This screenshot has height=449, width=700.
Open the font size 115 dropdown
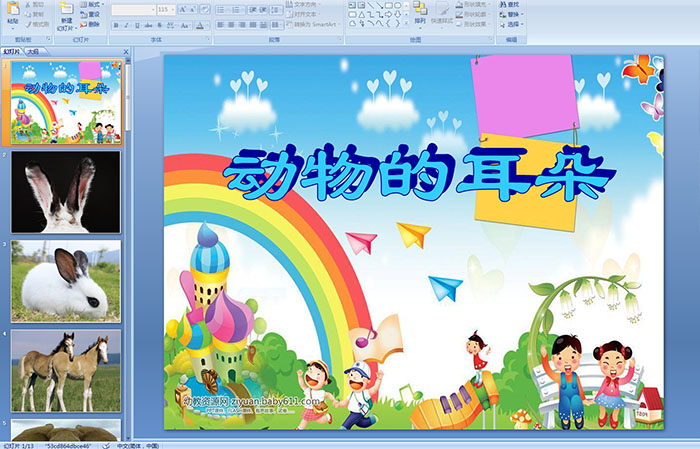tap(173, 10)
